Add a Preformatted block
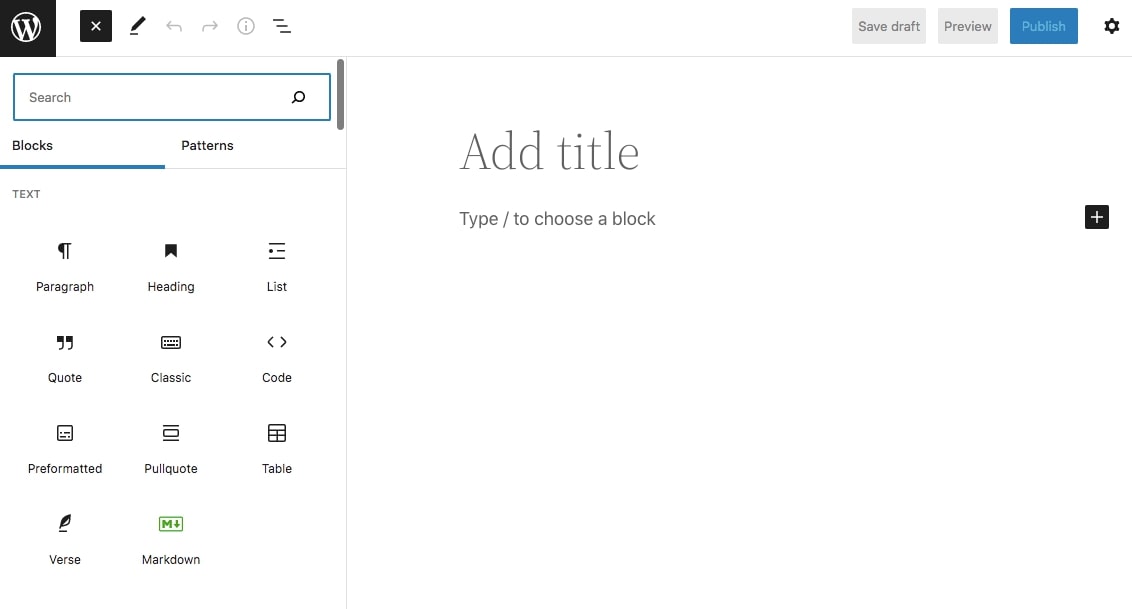The width and height of the screenshot is (1132, 609). (x=65, y=448)
